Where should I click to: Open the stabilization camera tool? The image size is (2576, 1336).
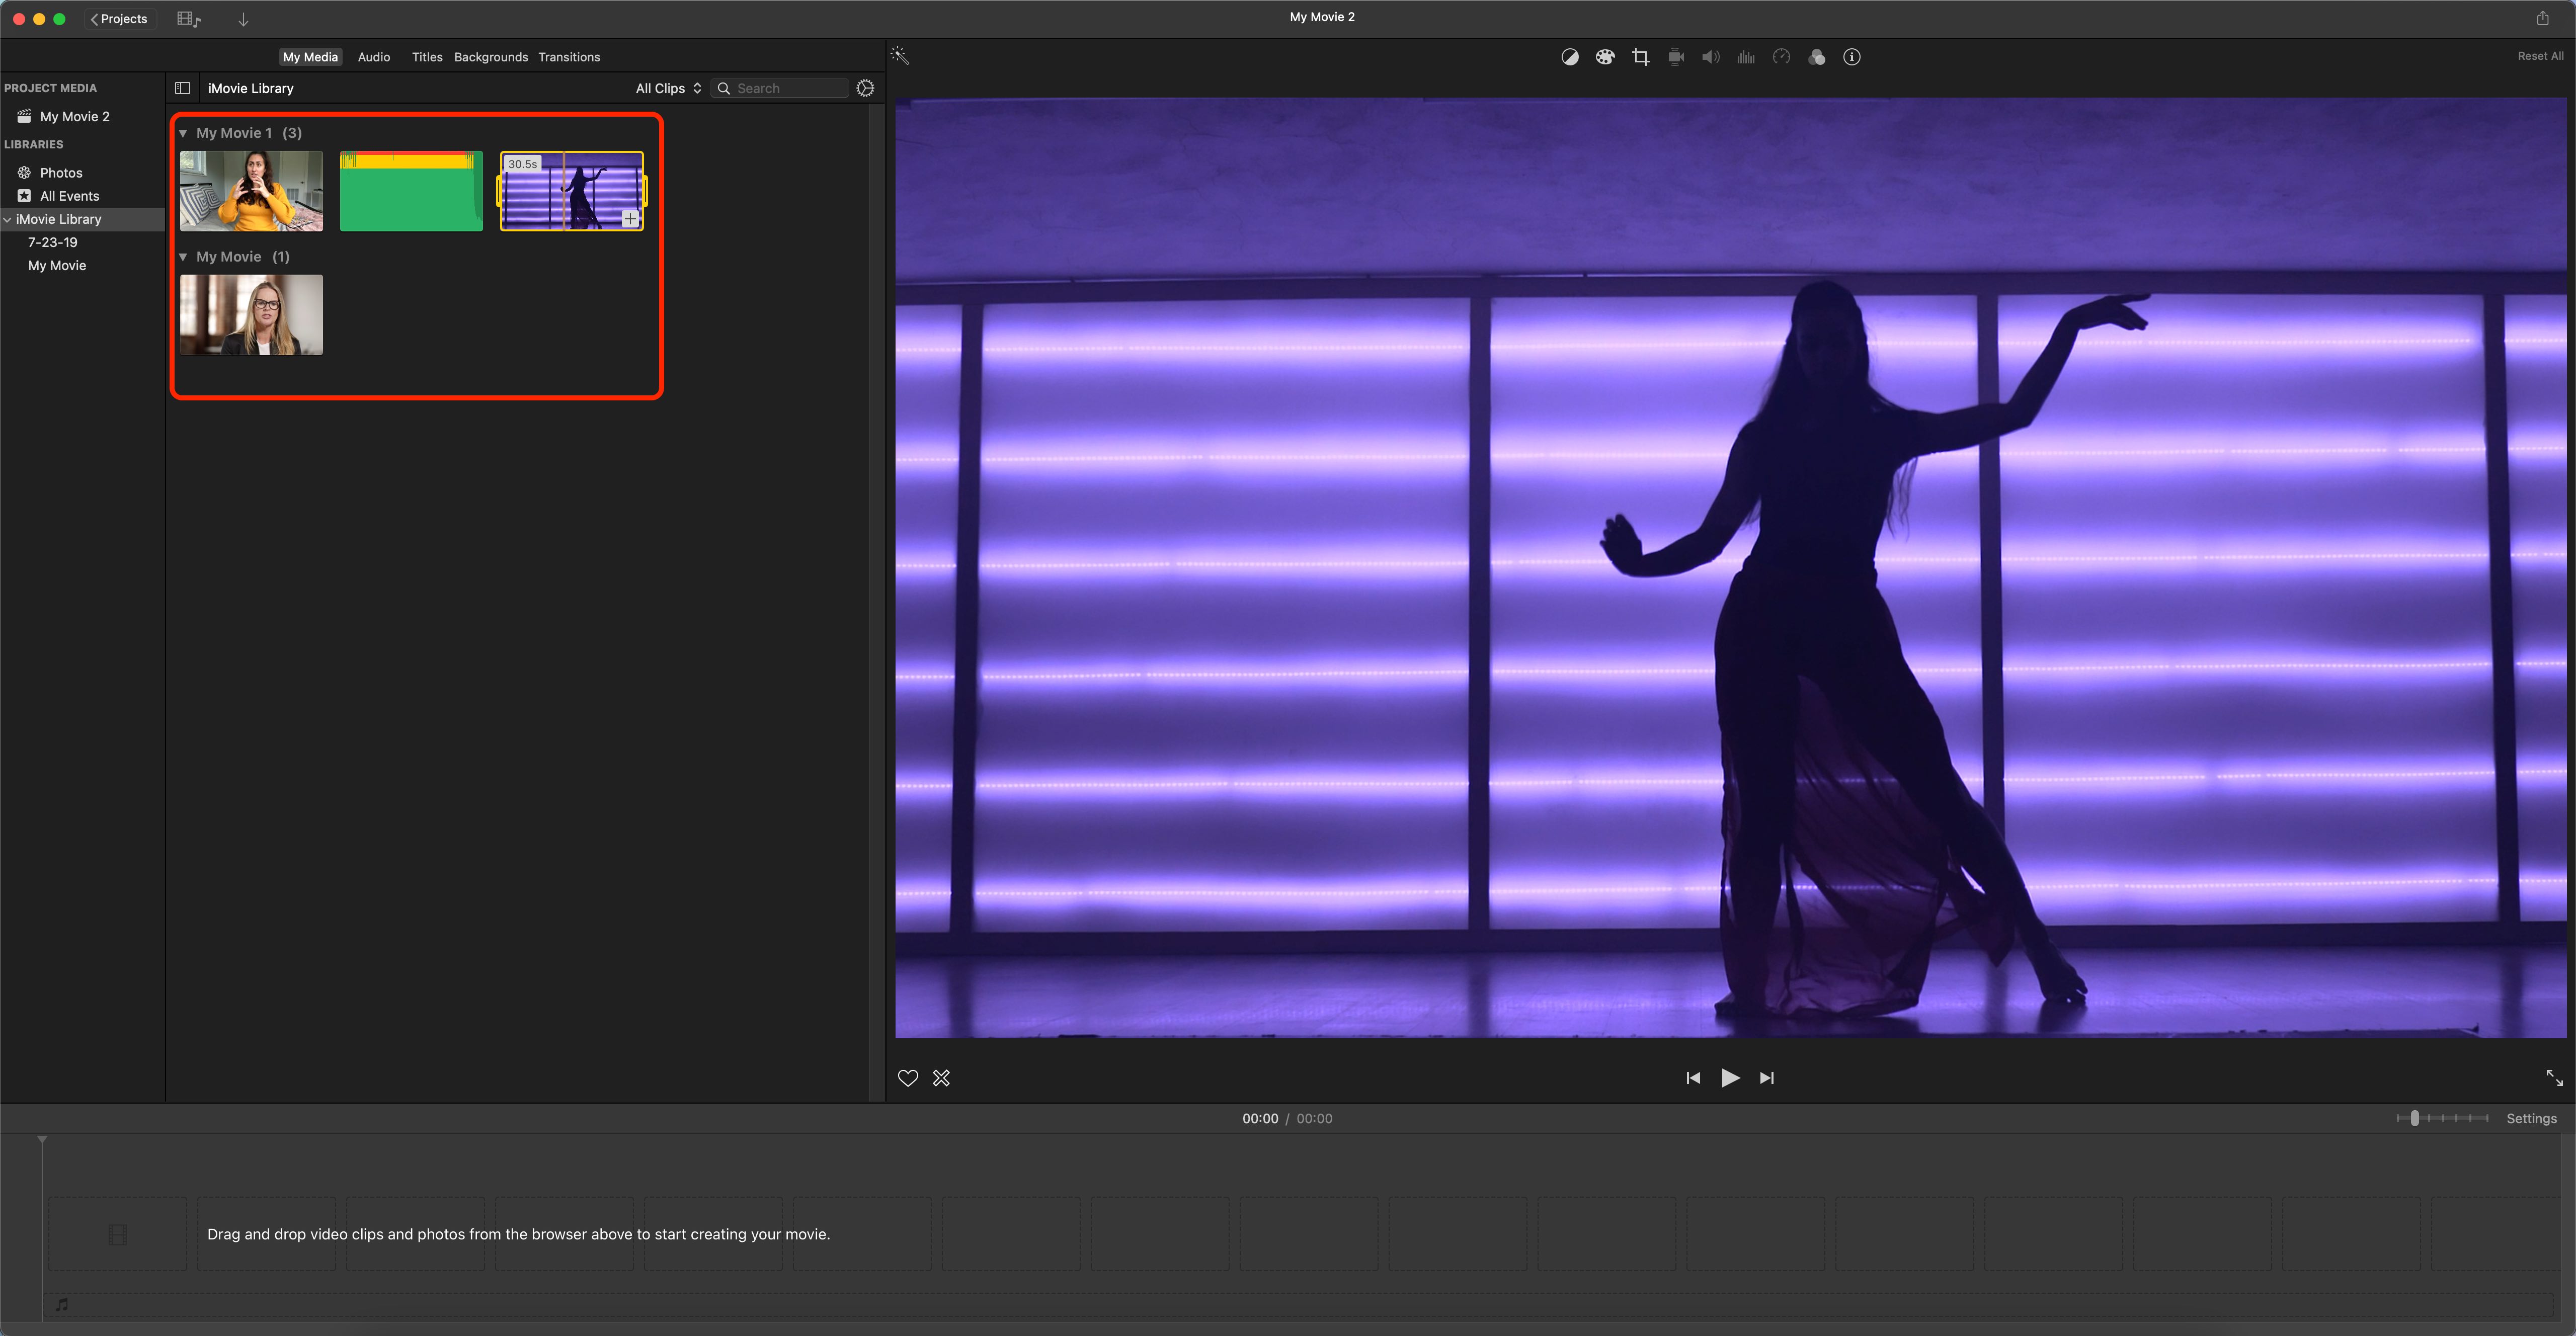tap(1676, 57)
